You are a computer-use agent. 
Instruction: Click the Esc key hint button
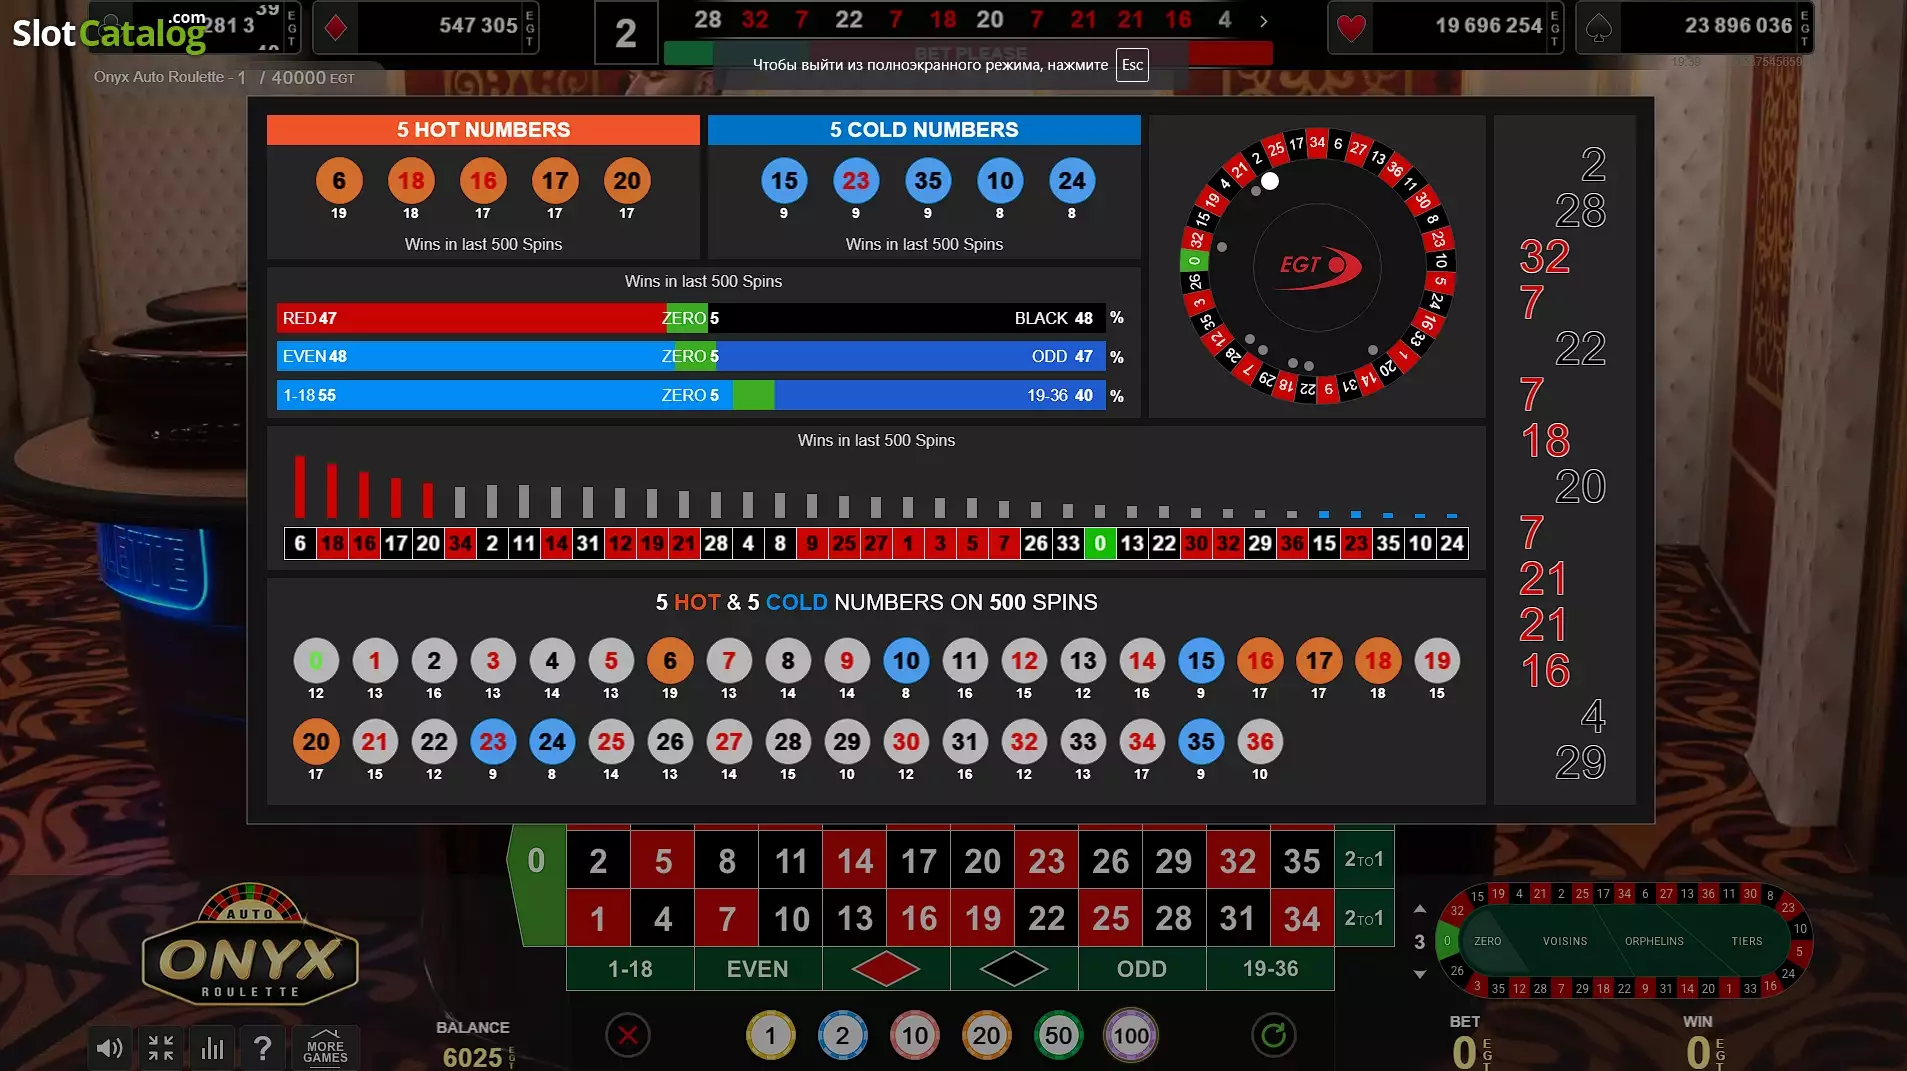[x=1132, y=65]
